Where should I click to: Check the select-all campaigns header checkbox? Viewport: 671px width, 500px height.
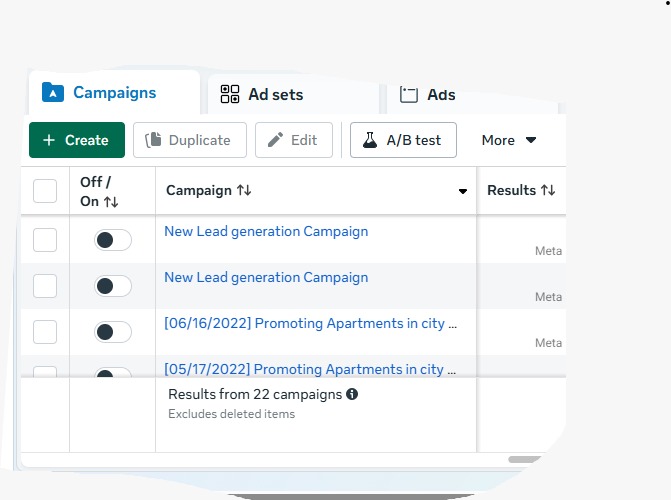coord(45,190)
